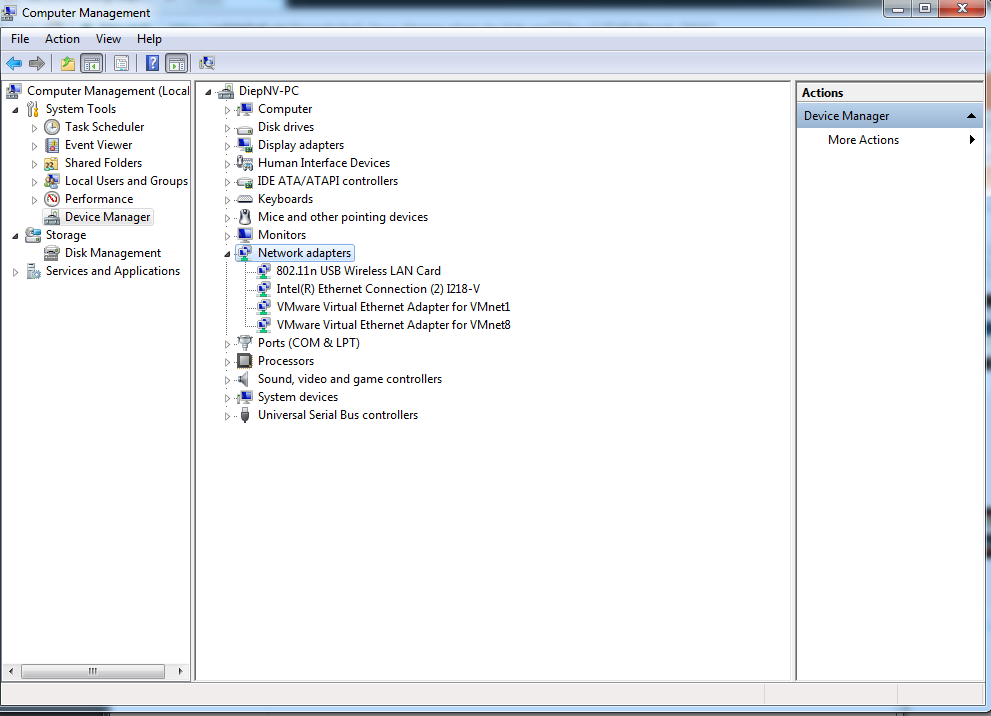Click the Task Scheduler clock icon
Screen dimensions: 991x716
[52, 127]
